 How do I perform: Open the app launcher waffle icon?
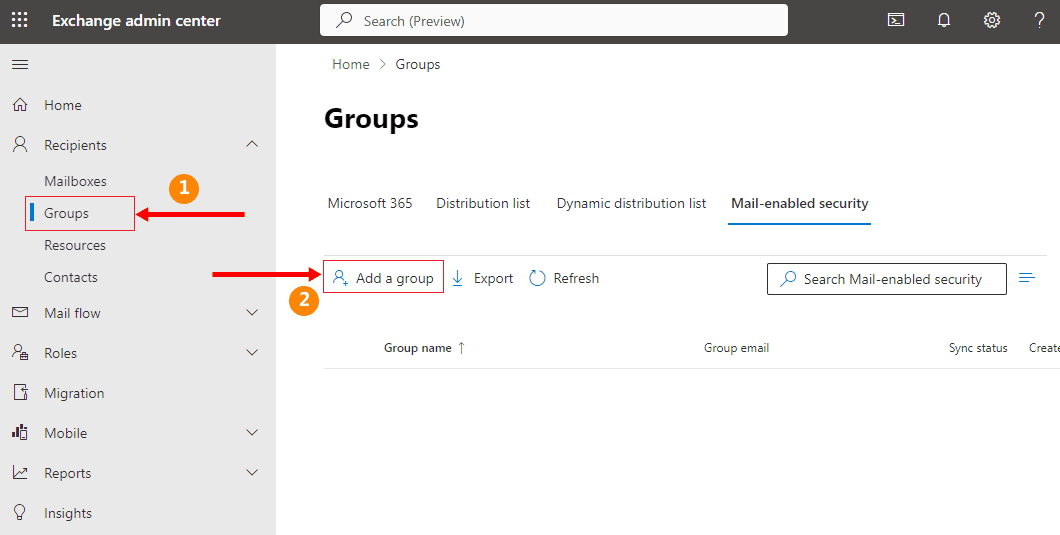20,20
